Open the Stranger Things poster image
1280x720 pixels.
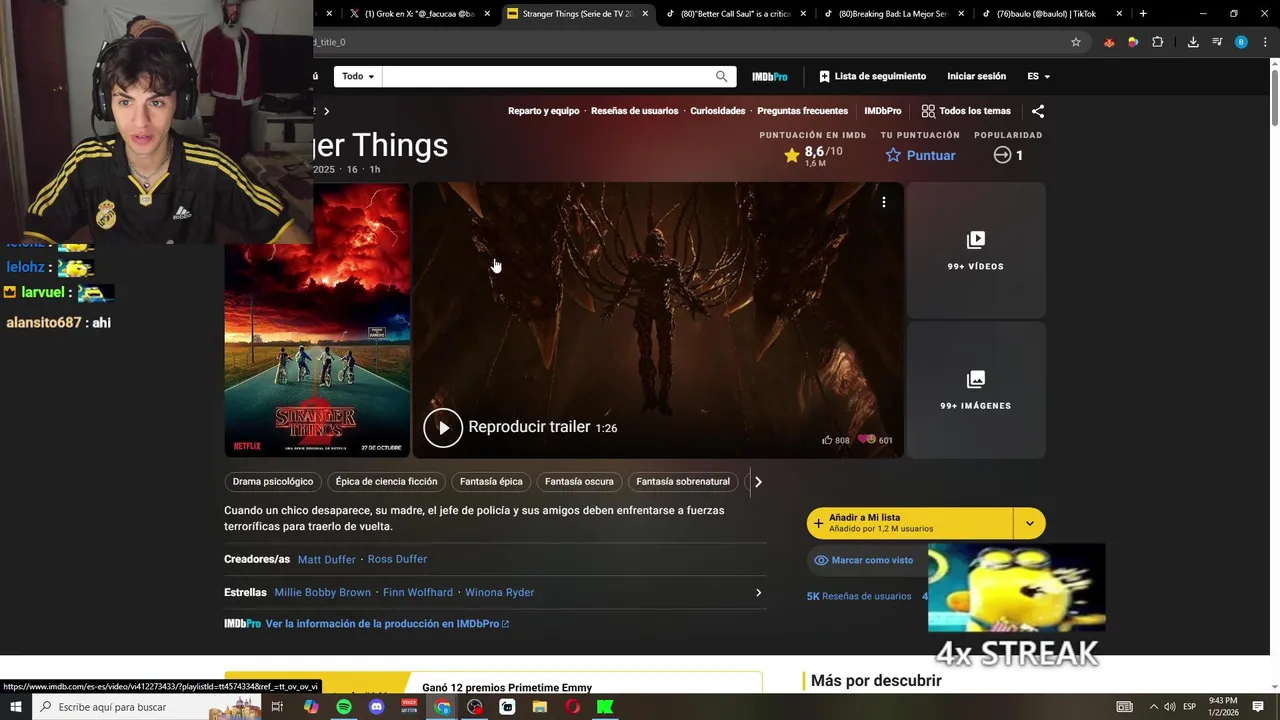tap(317, 320)
